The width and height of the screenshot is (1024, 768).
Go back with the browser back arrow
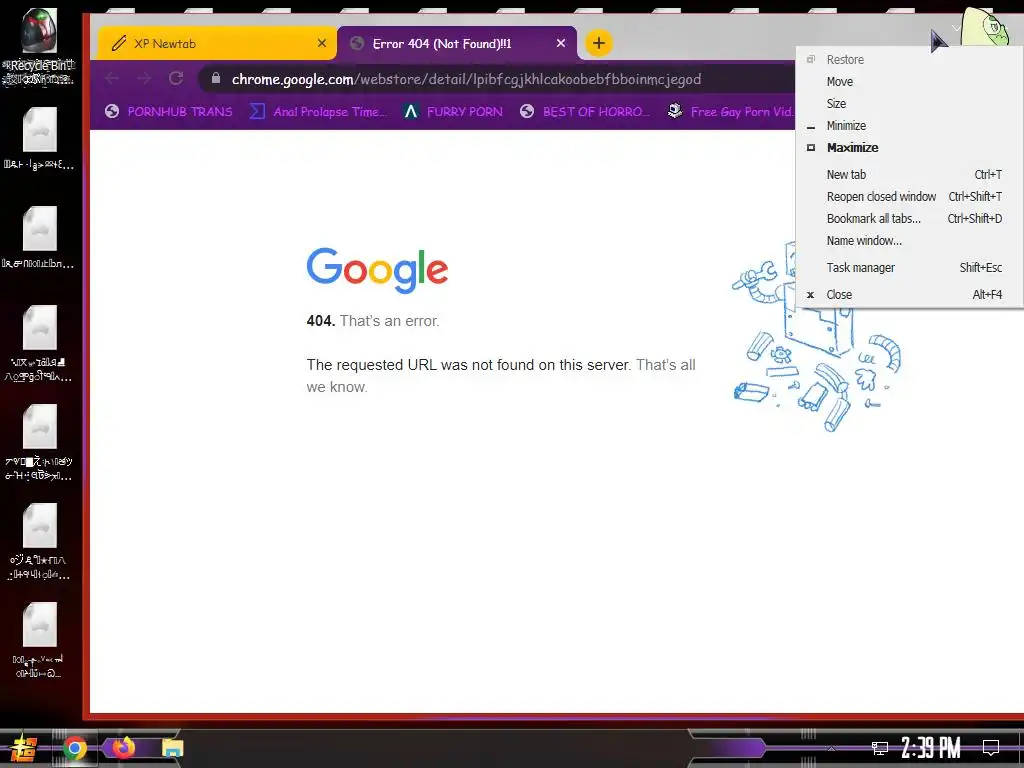[x=112, y=78]
